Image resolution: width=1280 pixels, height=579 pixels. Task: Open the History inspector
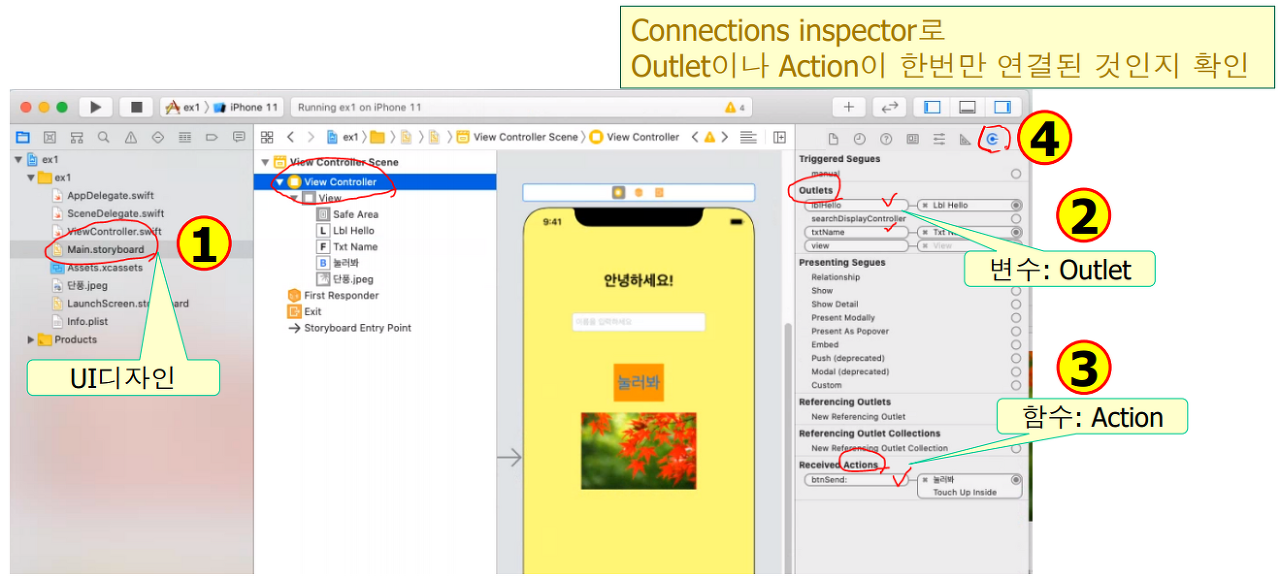click(x=859, y=139)
